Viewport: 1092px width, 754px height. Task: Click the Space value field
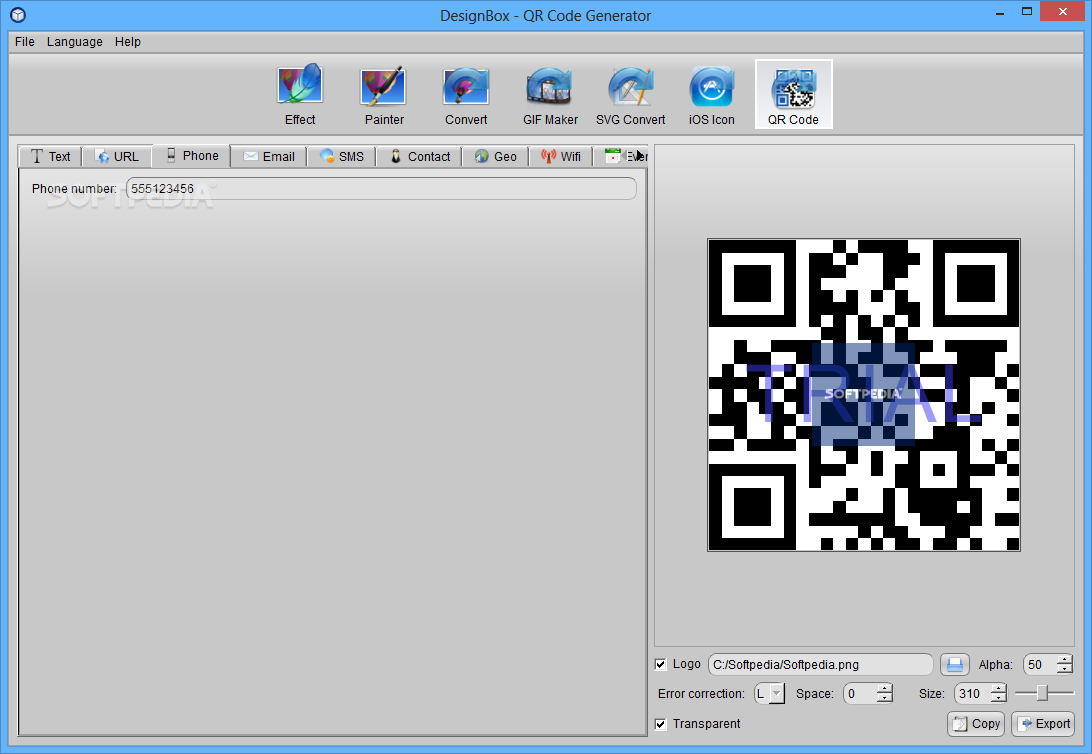click(x=860, y=694)
